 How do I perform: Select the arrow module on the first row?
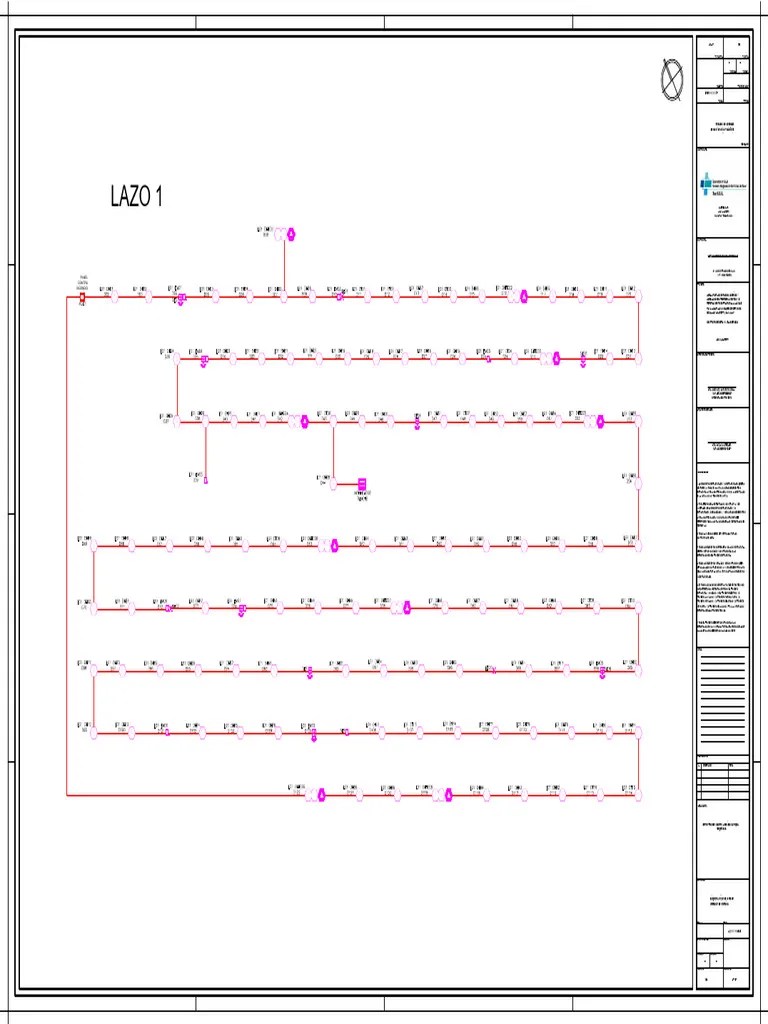(x=181, y=299)
